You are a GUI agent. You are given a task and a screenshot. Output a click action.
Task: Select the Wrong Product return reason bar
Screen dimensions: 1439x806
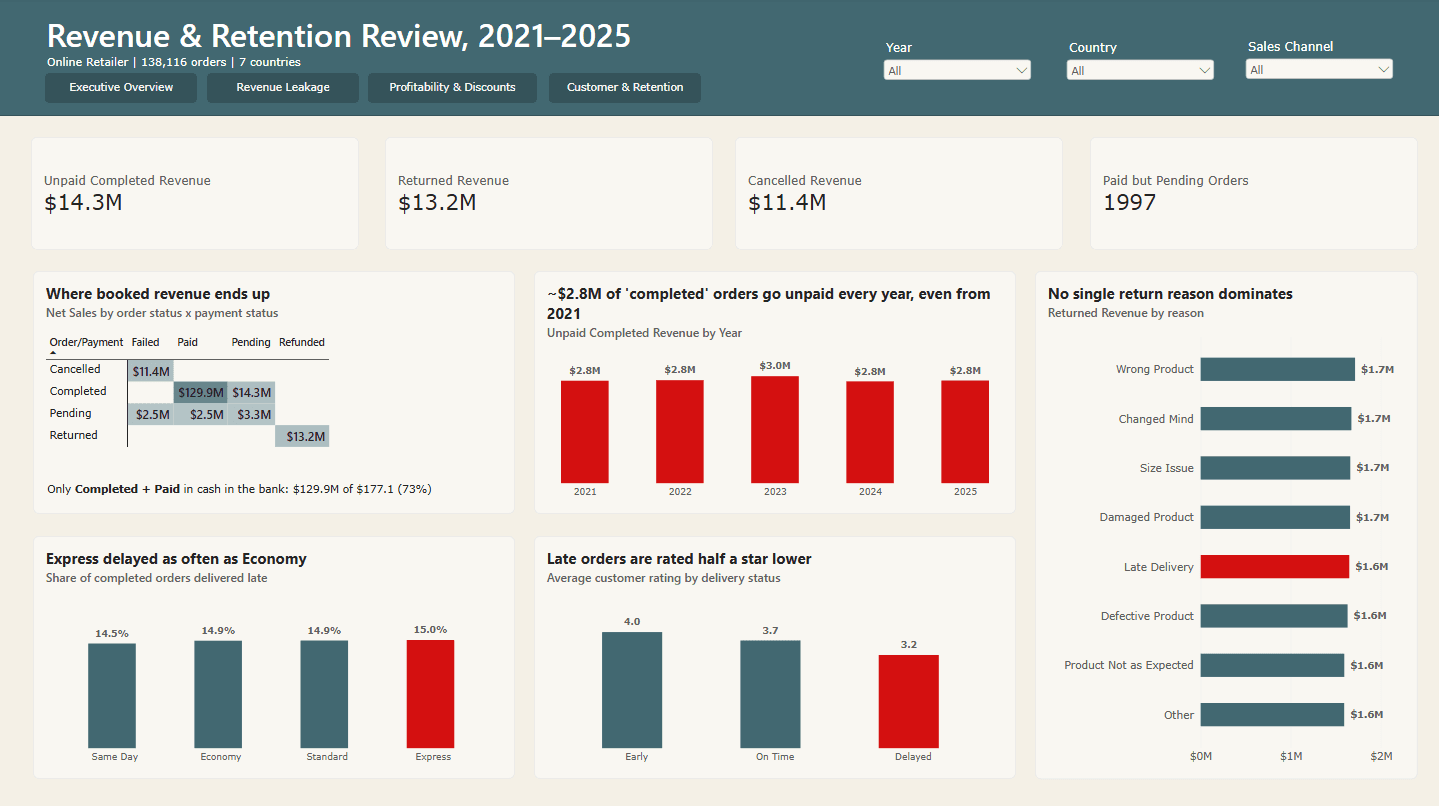pyautogui.click(x=1277, y=369)
